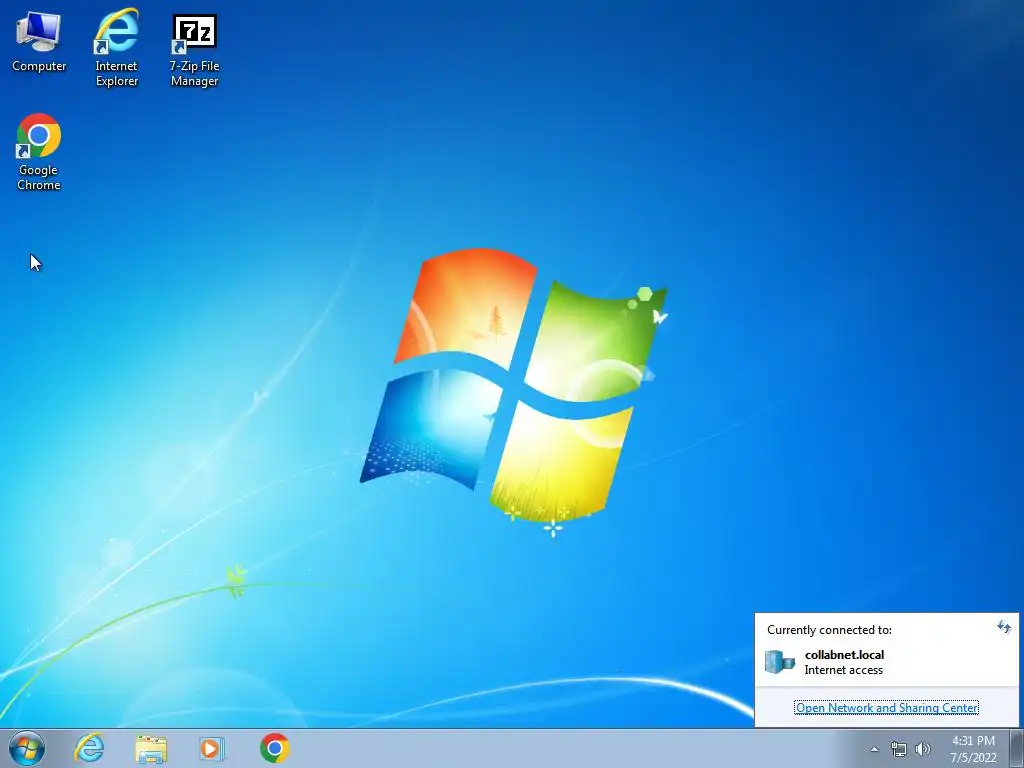Launch Internet Explorer from the taskbar

89,748
